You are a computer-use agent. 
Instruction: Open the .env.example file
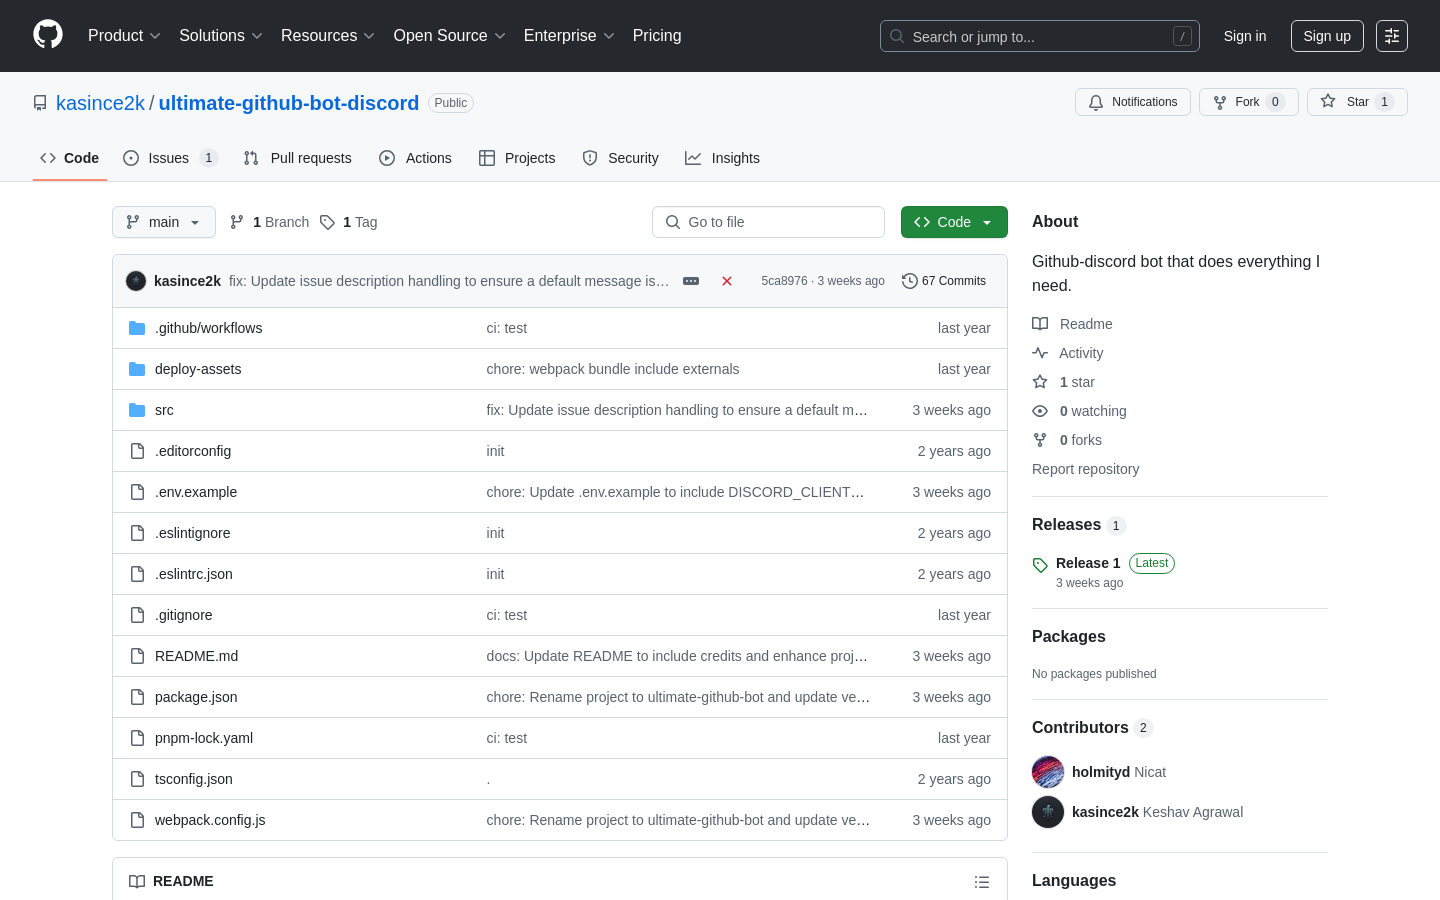tap(196, 492)
